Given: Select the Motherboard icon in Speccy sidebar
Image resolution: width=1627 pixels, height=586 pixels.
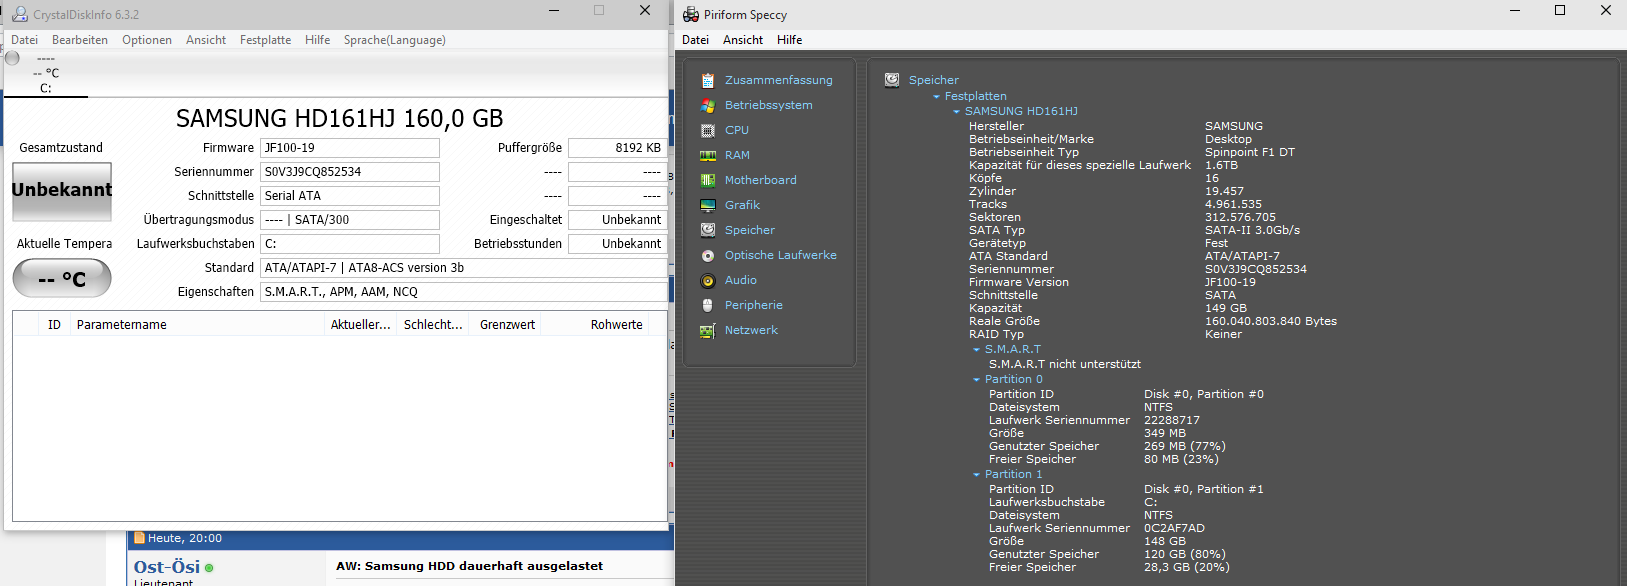Looking at the screenshot, I should click(708, 180).
